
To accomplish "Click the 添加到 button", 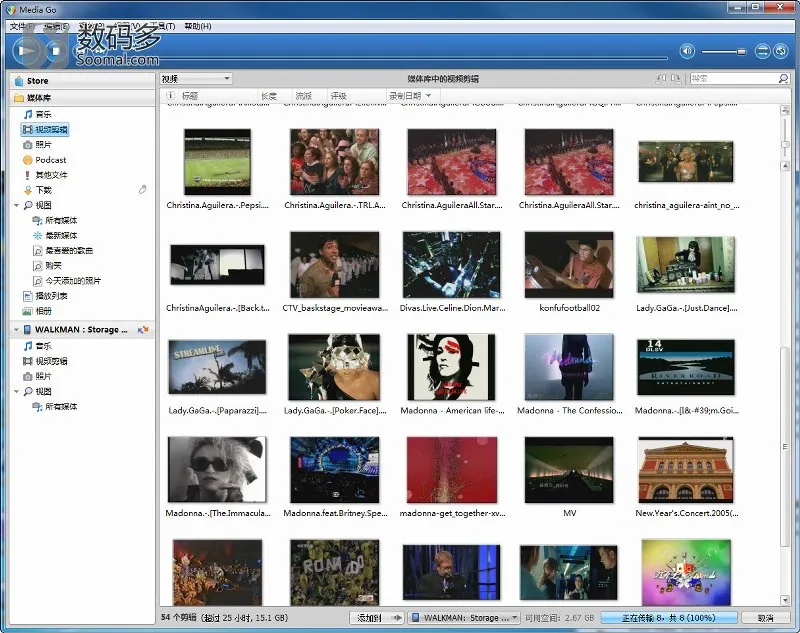I will click(x=377, y=618).
